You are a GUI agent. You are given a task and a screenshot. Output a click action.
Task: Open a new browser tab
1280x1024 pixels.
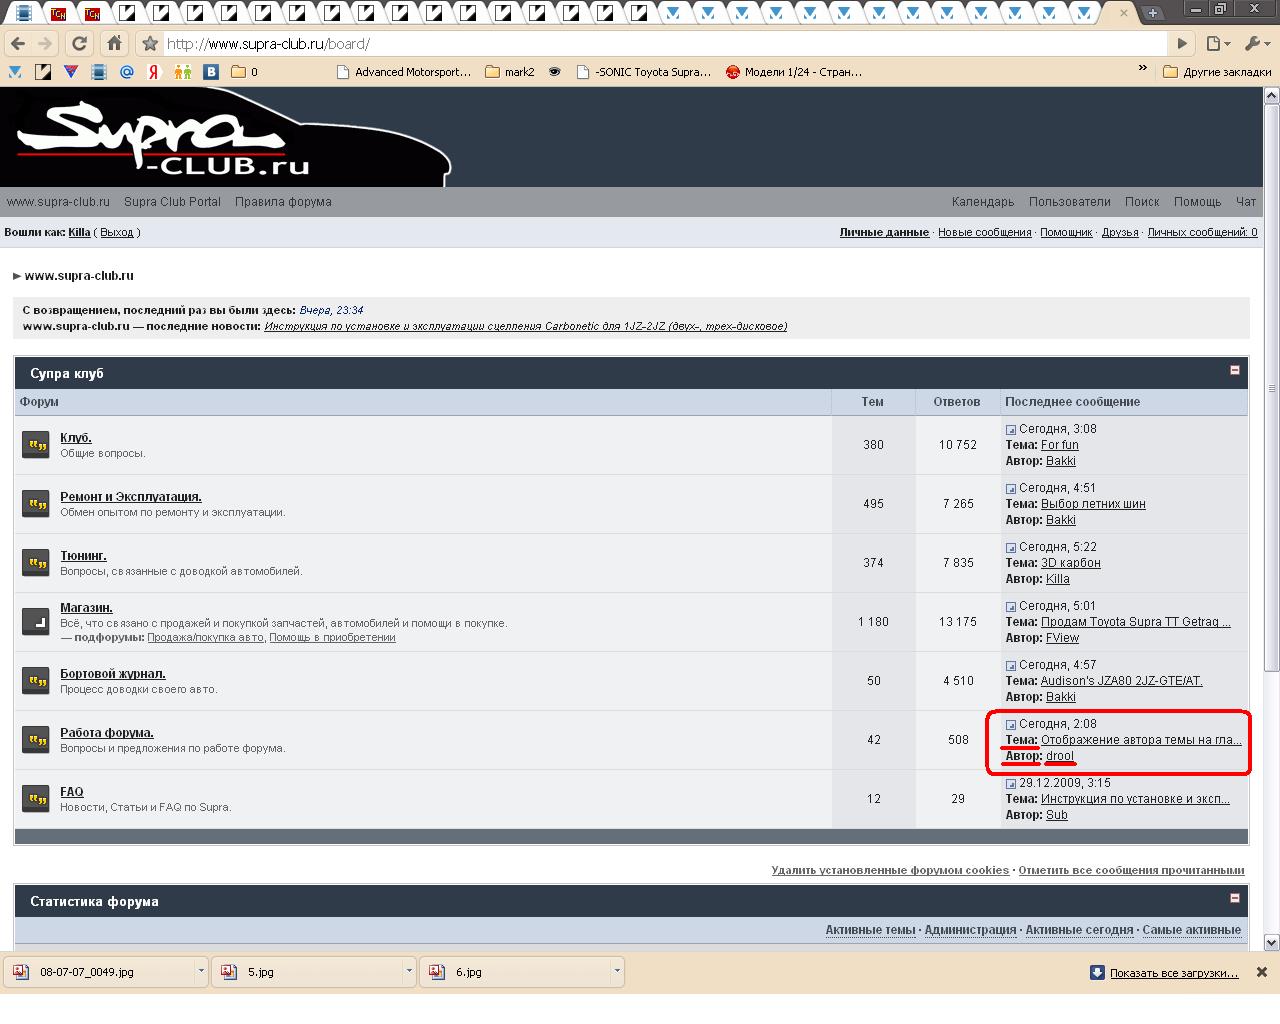click(x=1152, y=13)
